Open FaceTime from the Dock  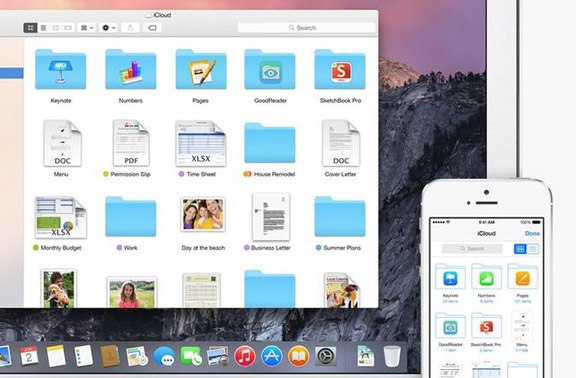coord(191,356)
